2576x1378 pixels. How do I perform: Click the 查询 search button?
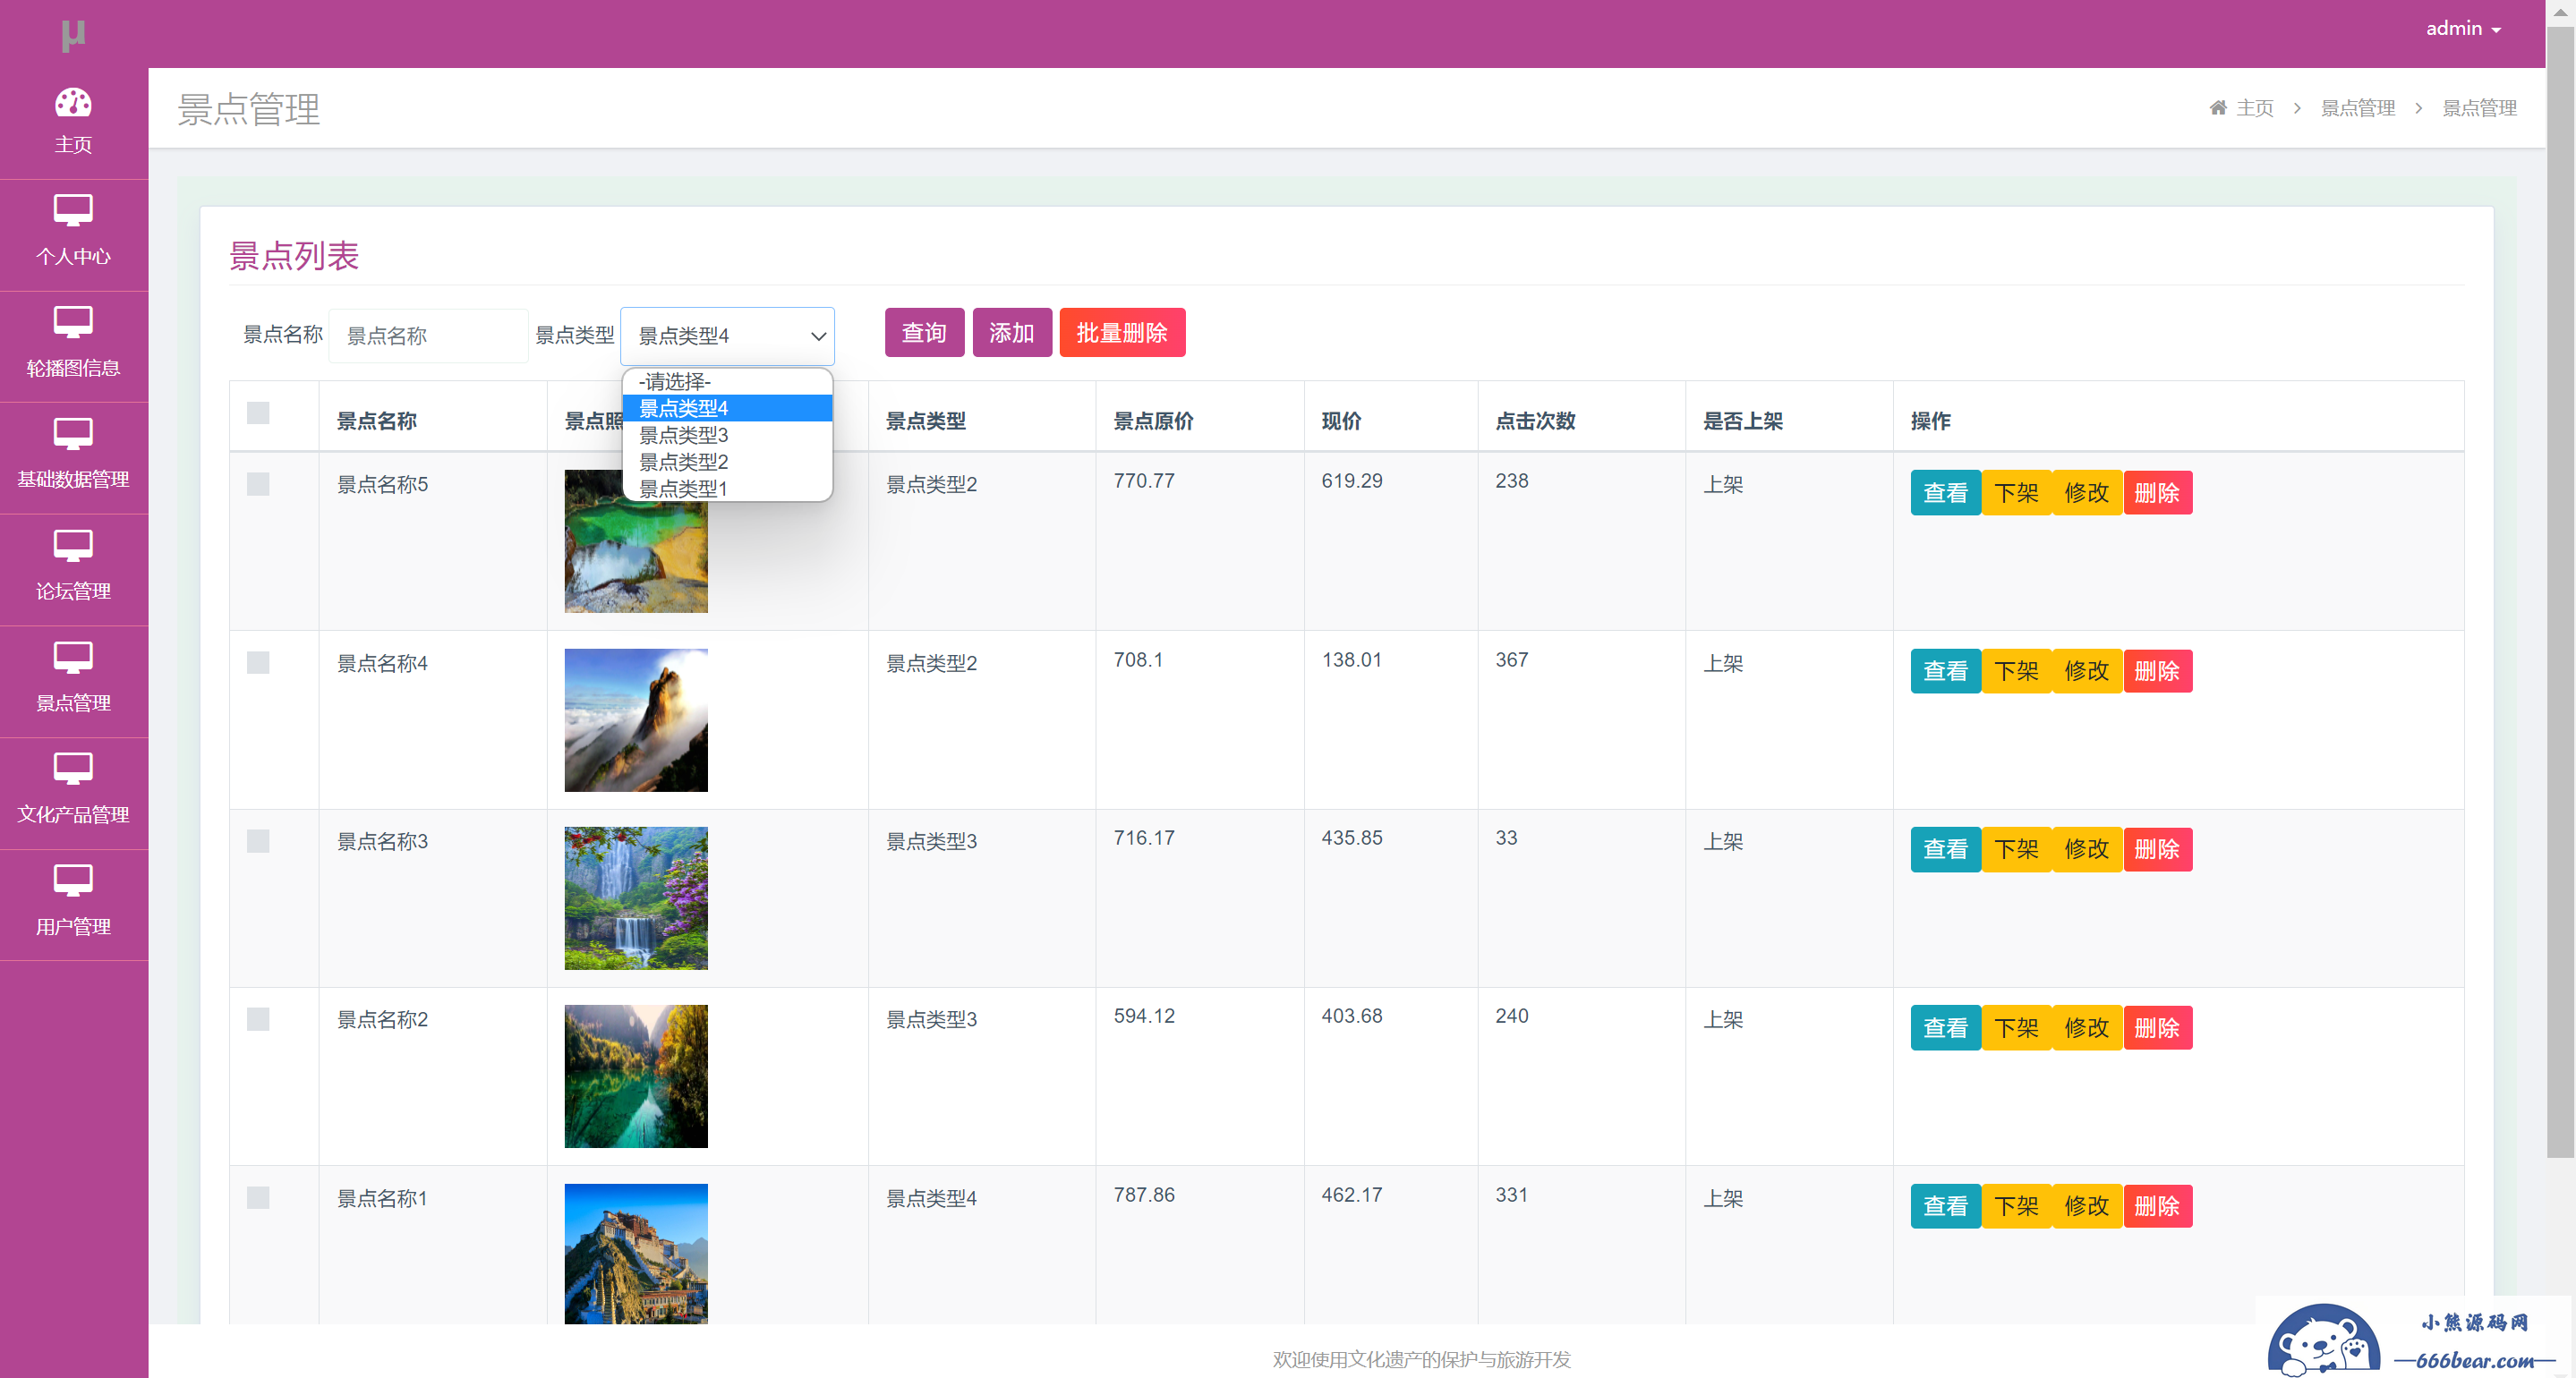pos(924,332)
